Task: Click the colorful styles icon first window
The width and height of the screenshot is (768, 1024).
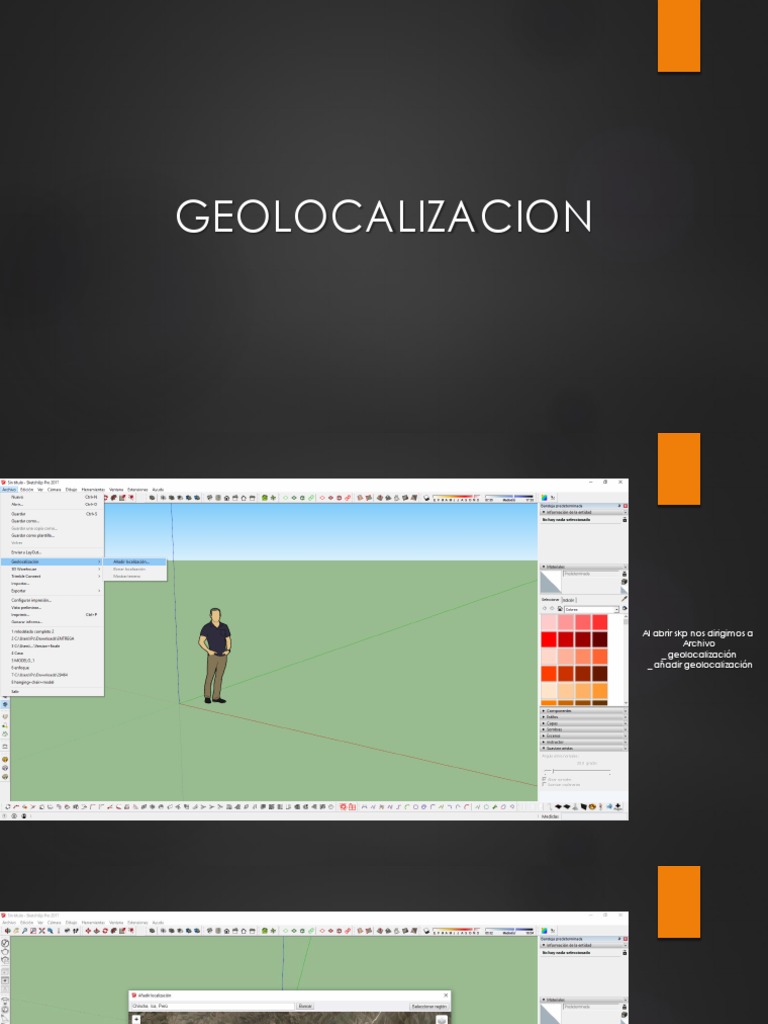Action: (544, 498)
